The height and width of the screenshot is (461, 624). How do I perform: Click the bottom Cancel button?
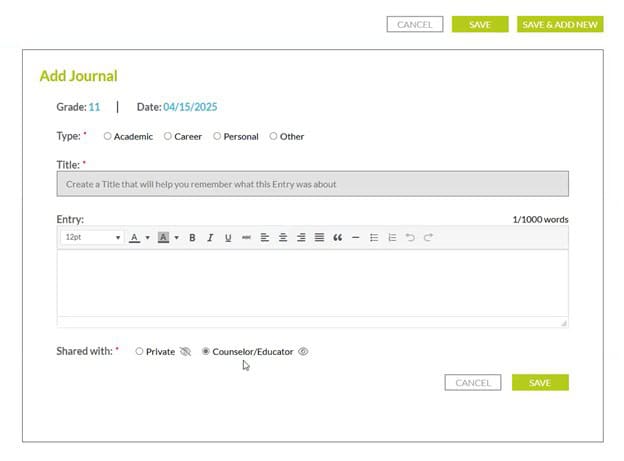(472, 383)
